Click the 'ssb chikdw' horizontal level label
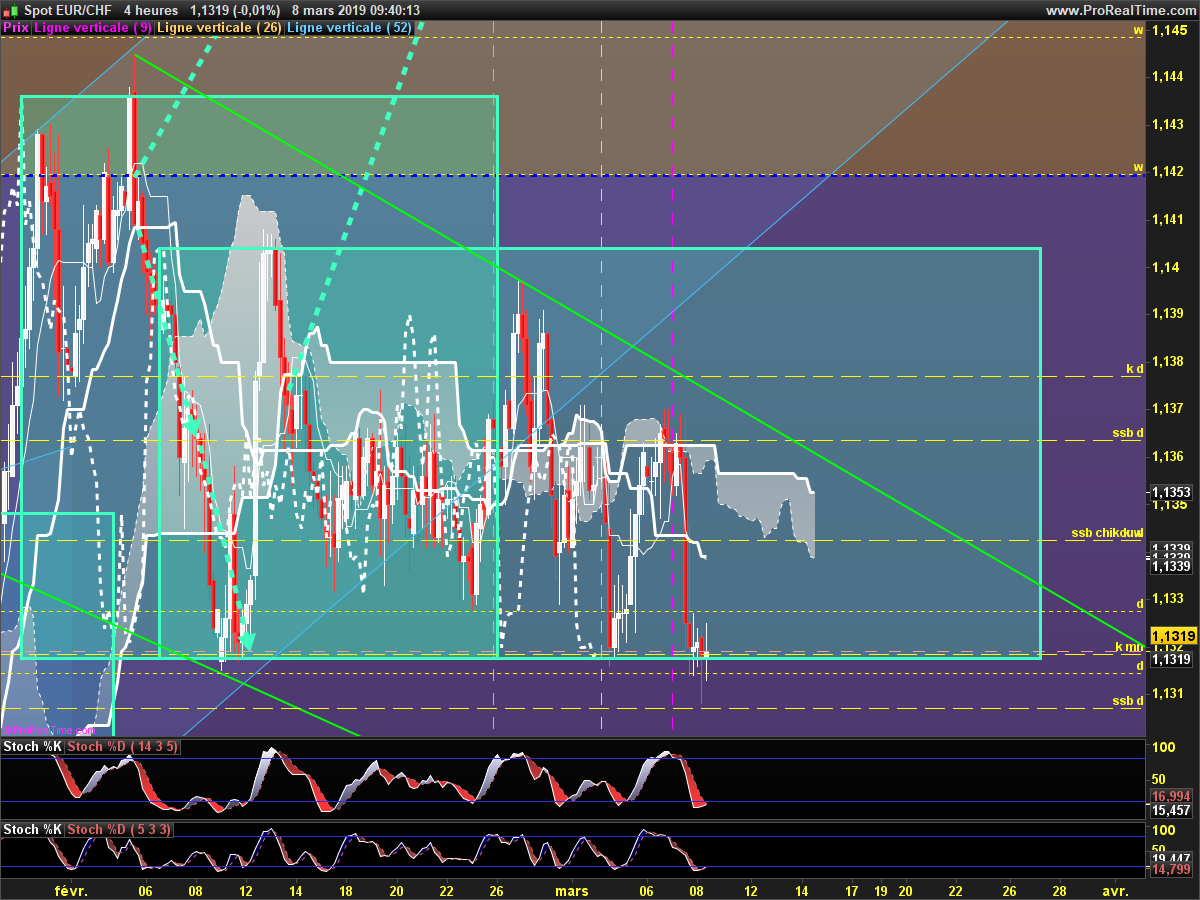This screenshot has height=900, width=1200. click(1107, 532)
